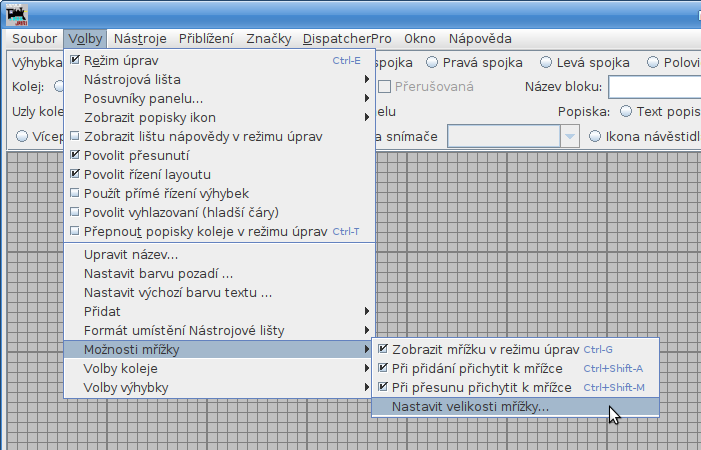Screen dimensions: 701x450
Task: Open the Soubor menu
Action: 34,39
